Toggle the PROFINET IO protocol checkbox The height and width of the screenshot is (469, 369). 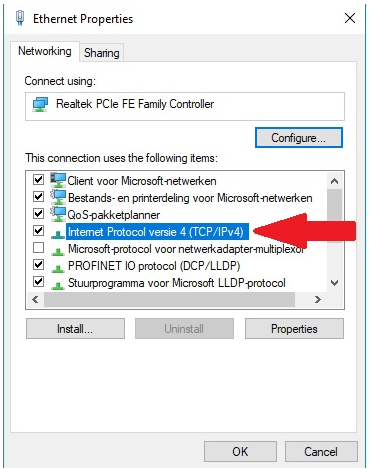coord(38,265)
